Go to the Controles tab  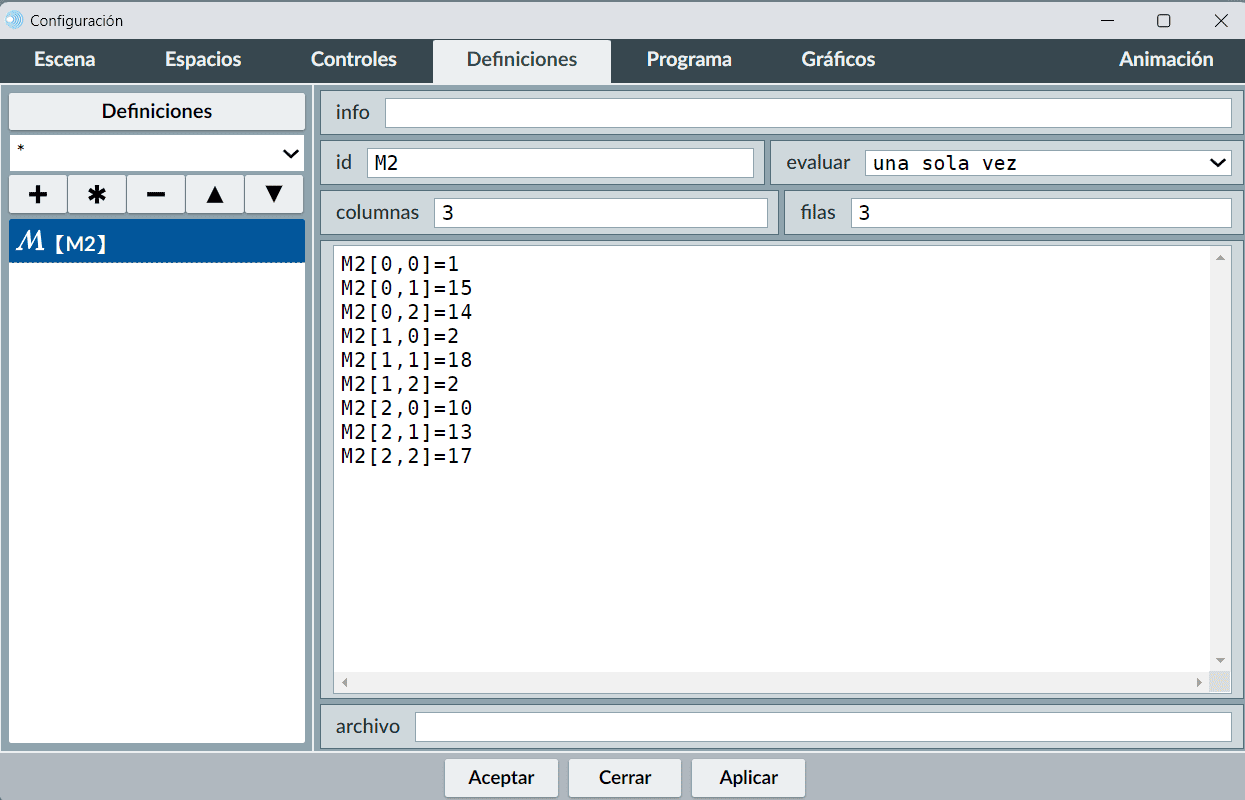point(354,60)
